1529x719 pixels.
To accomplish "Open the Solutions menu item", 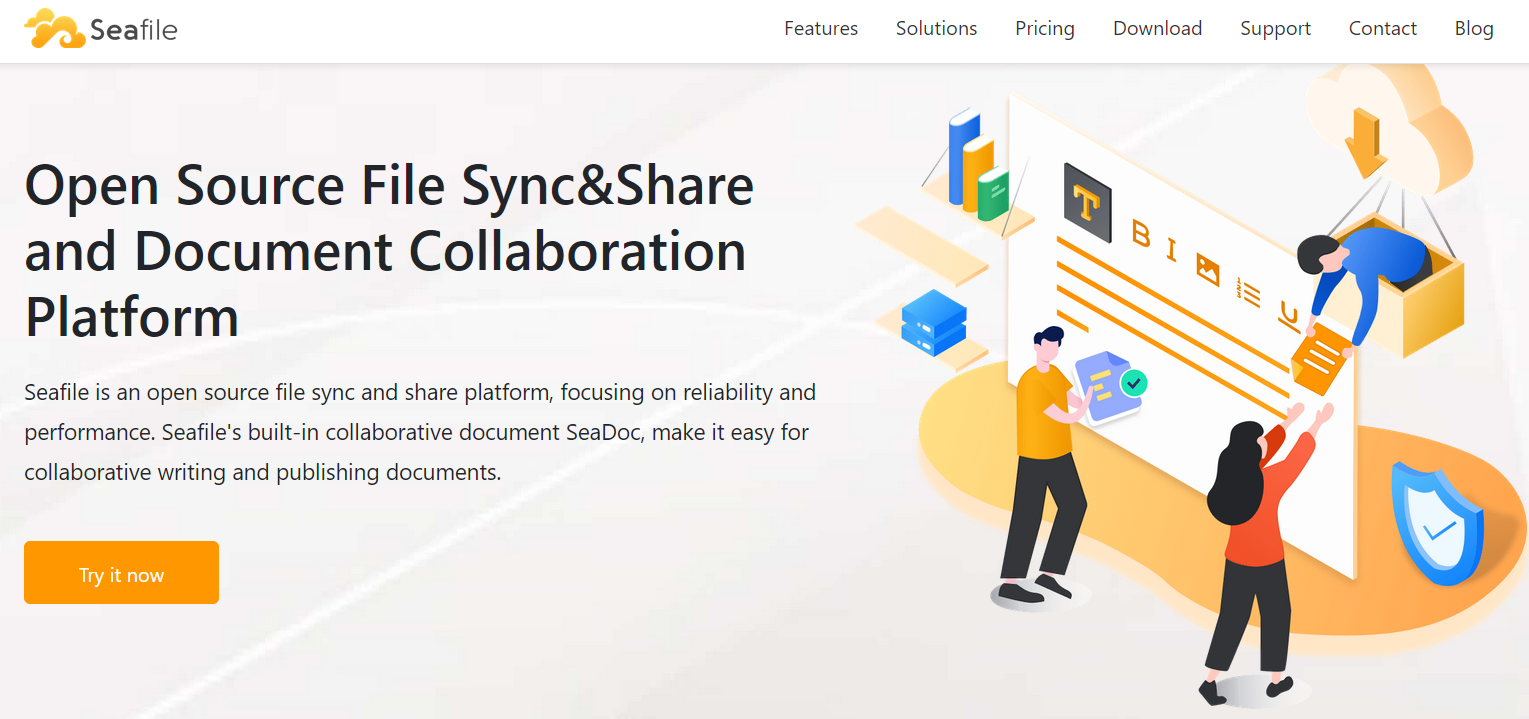I will coord(936,29).
